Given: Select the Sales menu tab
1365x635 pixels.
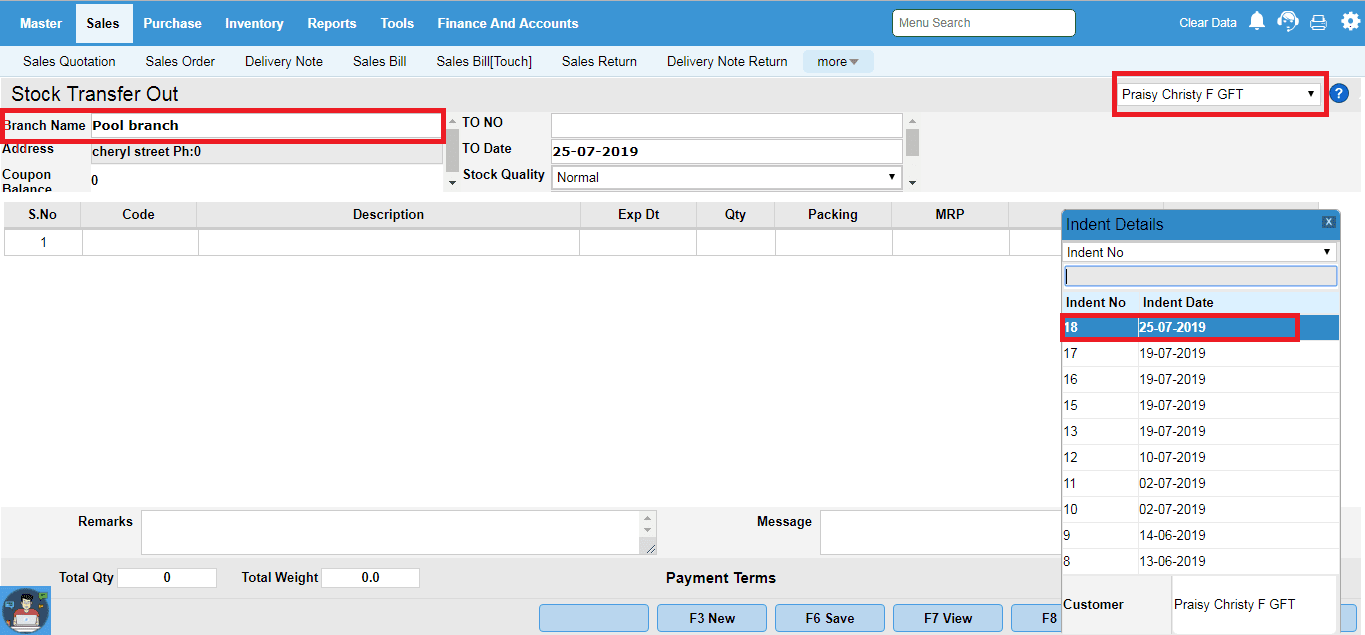Looking at the screenshot, I should click(103, 23).
